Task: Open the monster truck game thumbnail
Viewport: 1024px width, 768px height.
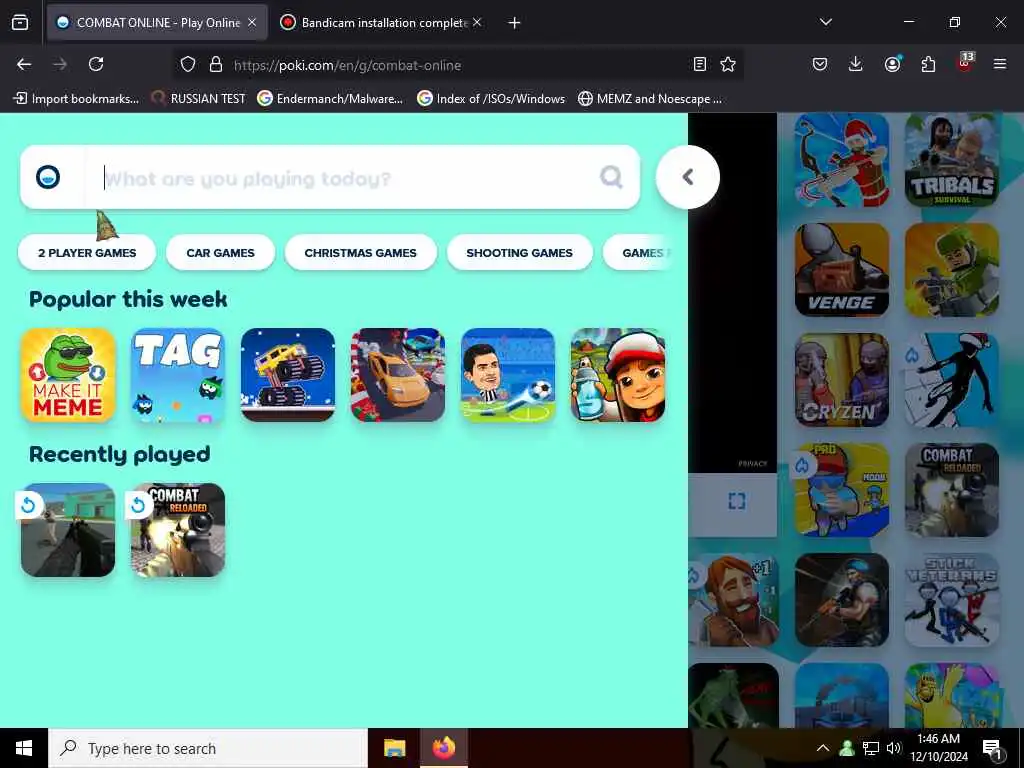Action: click(x=288, y=375)
